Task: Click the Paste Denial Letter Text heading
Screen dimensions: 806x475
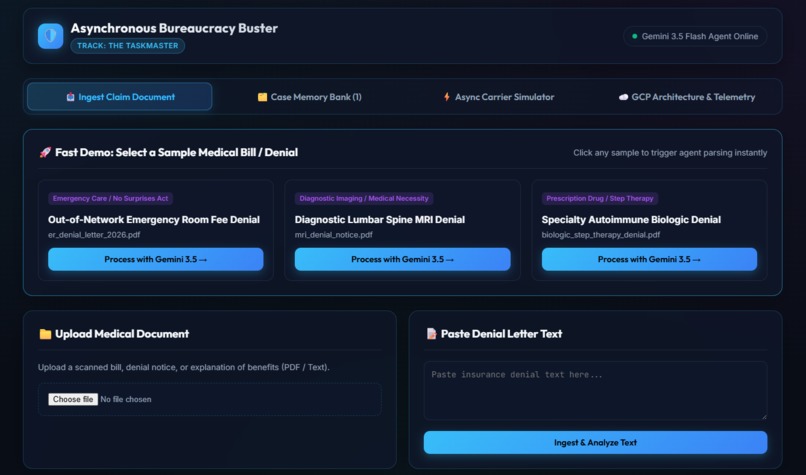Action: click(x=501, y=334)
